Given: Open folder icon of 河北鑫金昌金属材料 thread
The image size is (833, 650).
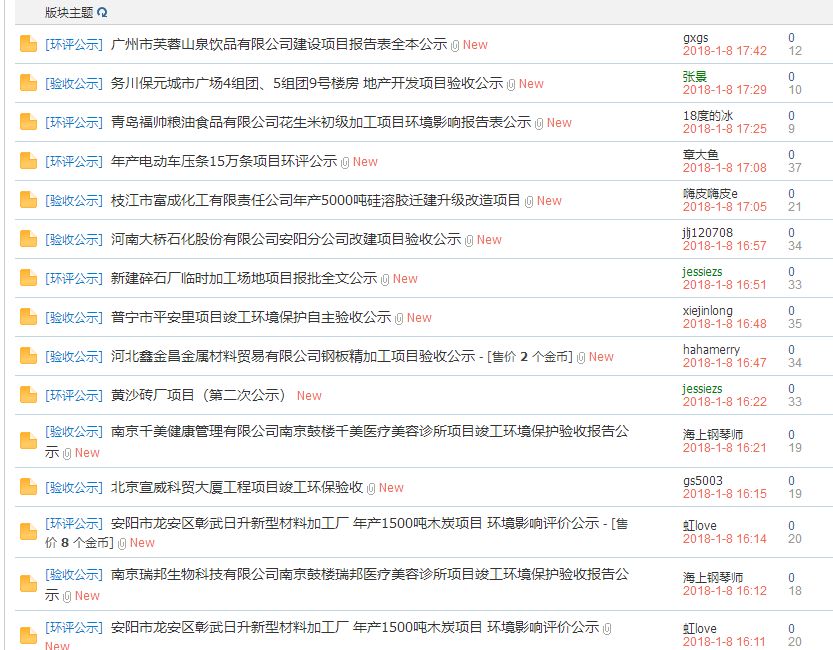Looking at the screenshot, I should click(28, 356).
